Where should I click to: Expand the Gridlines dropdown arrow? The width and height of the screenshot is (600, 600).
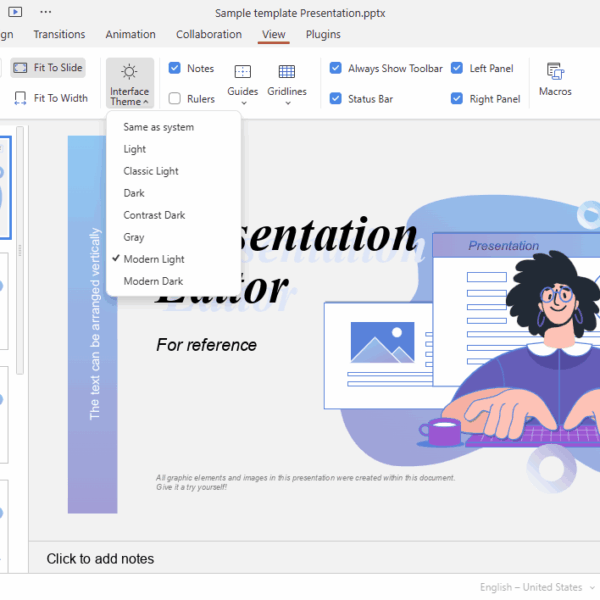[288, 103]
